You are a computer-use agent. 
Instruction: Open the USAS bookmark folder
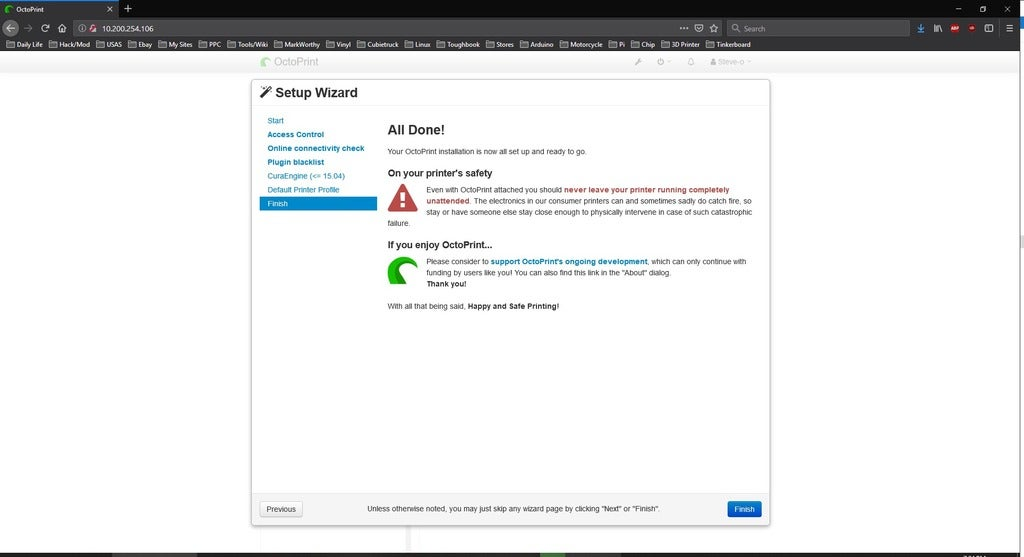(x=109, y=44)
